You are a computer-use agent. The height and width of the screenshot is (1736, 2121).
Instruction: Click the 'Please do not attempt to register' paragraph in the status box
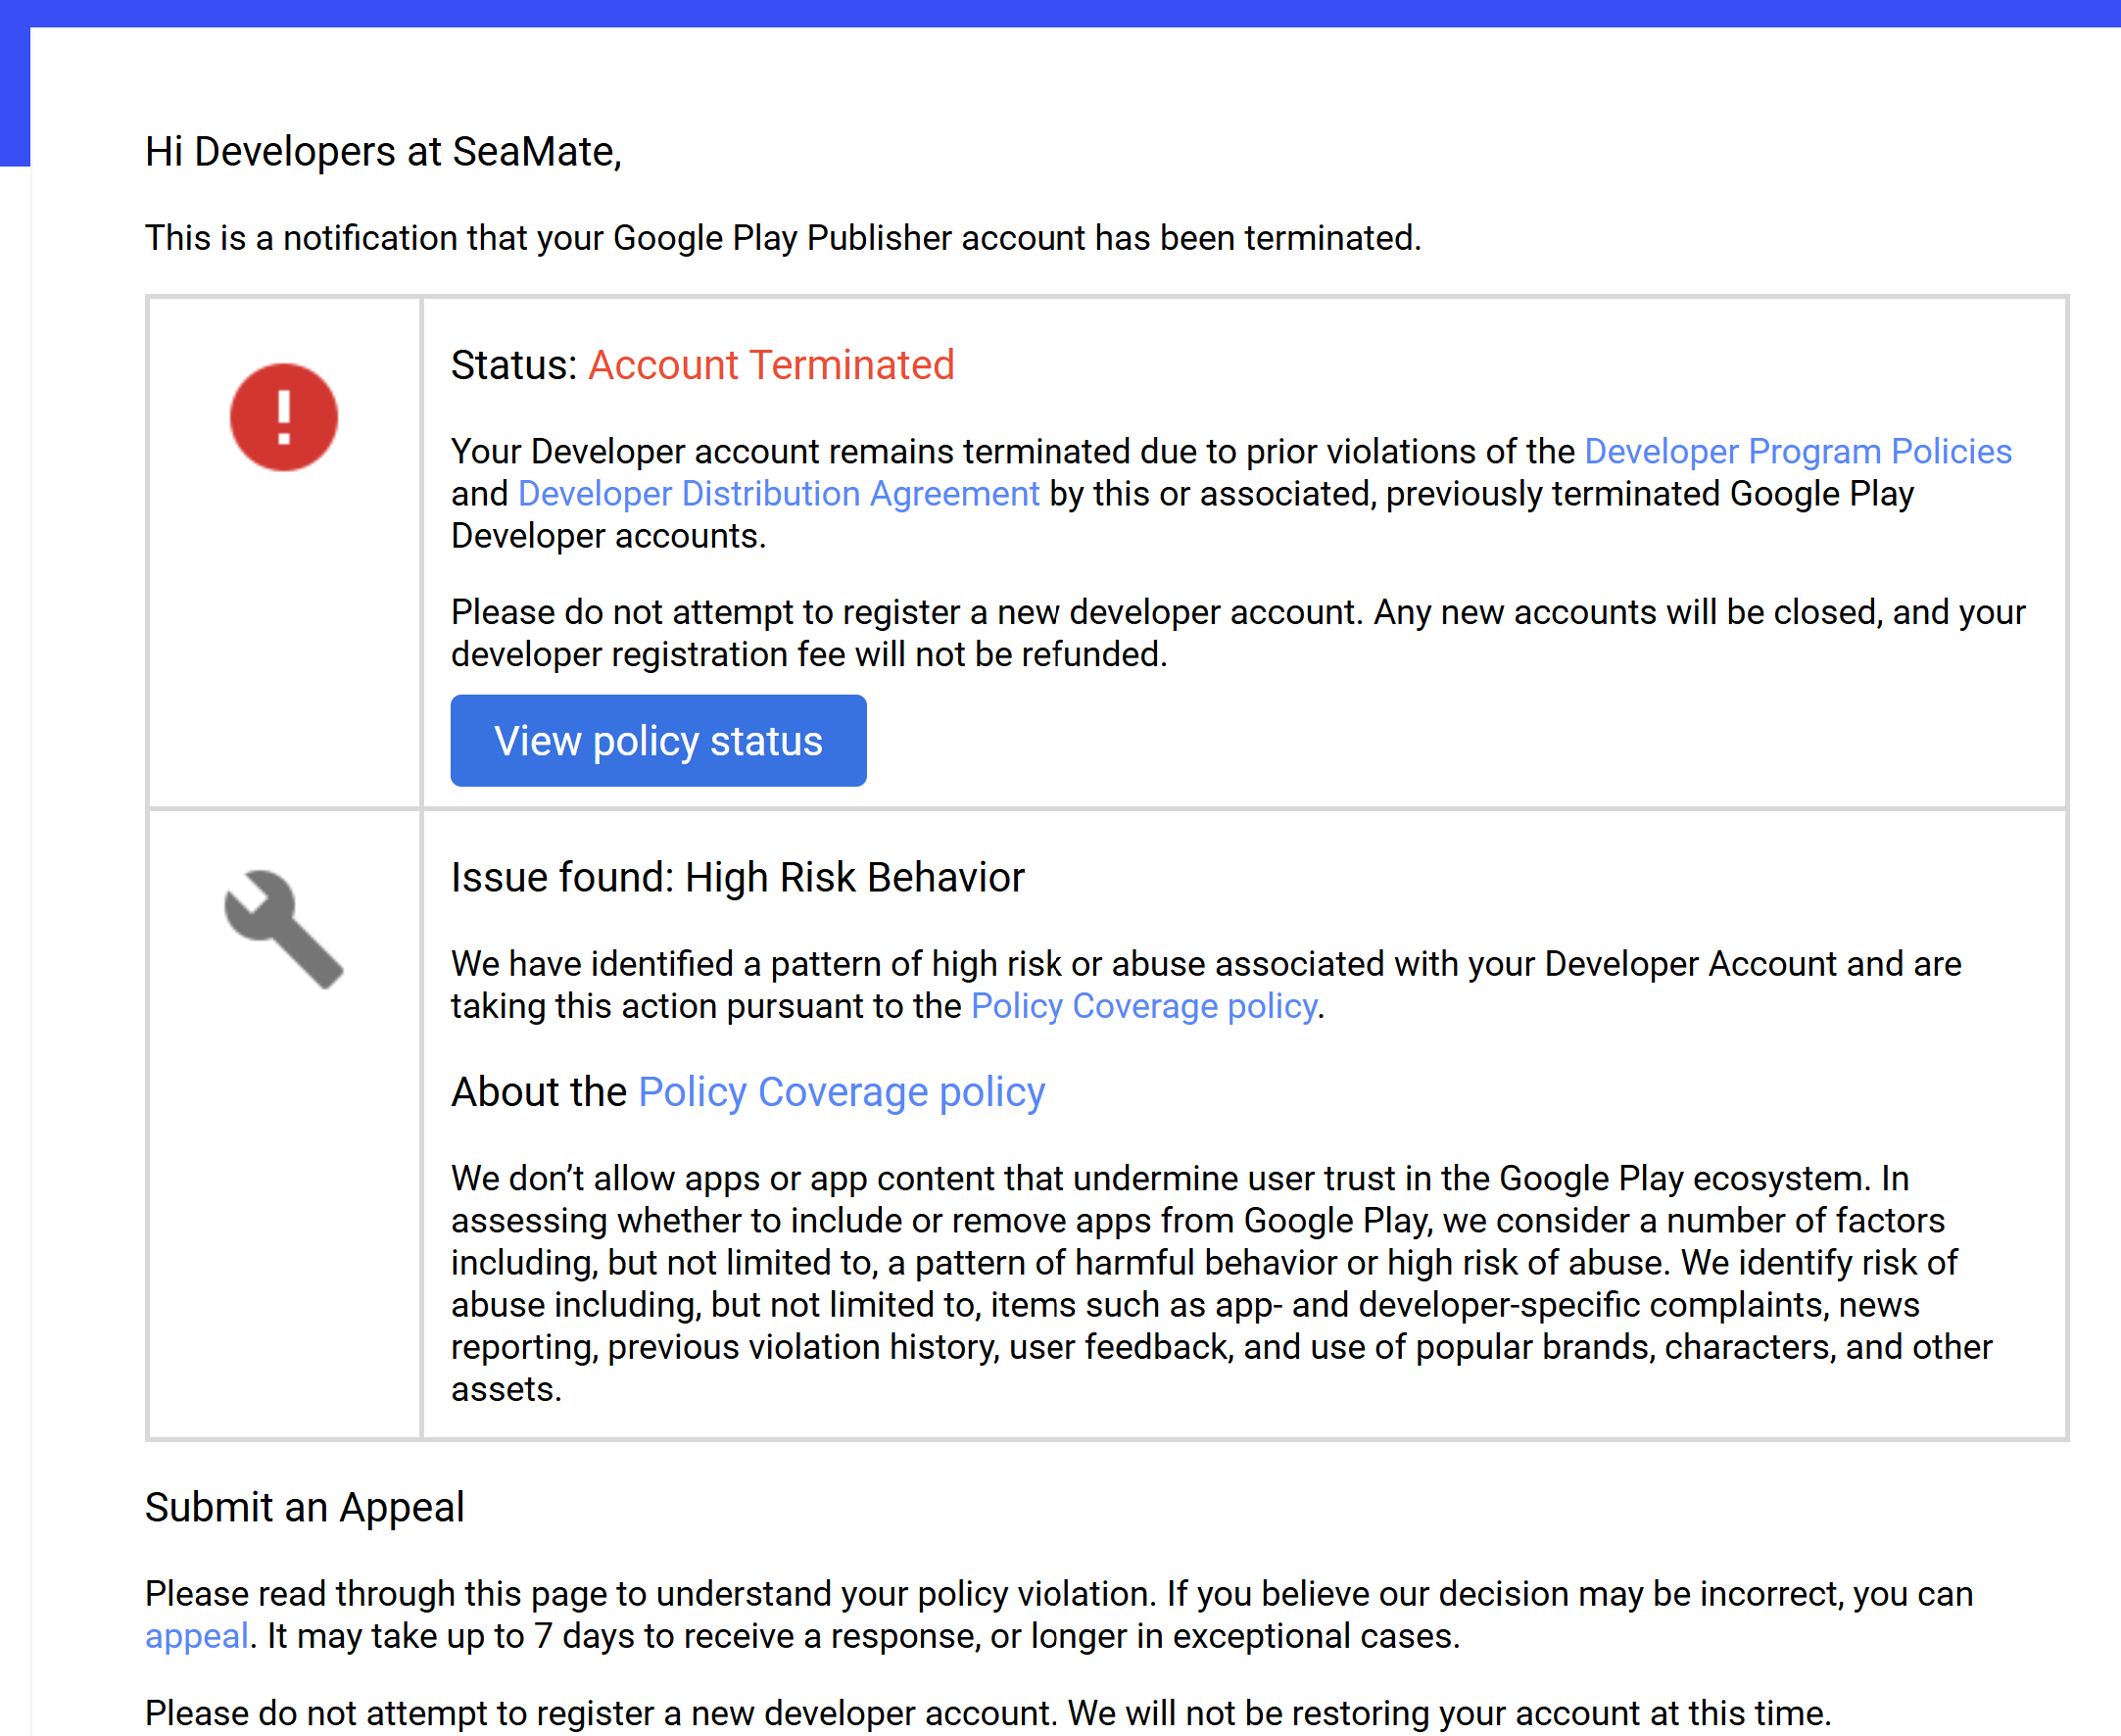click(x=1238, y=633)
